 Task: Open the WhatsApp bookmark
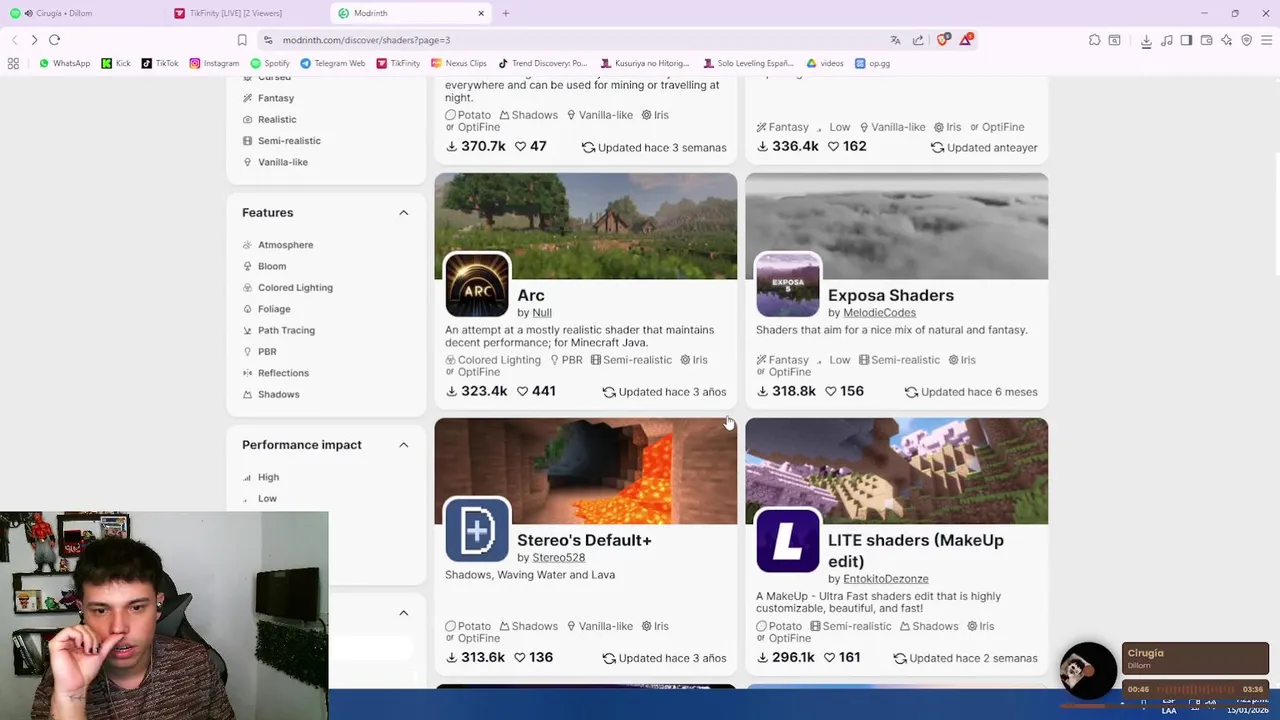tap(65, 63)
